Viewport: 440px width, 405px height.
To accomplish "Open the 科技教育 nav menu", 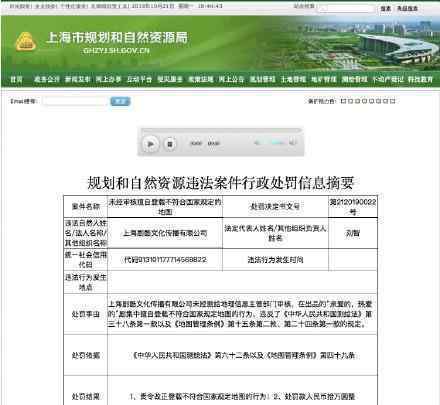I will (x=420, y=79).
